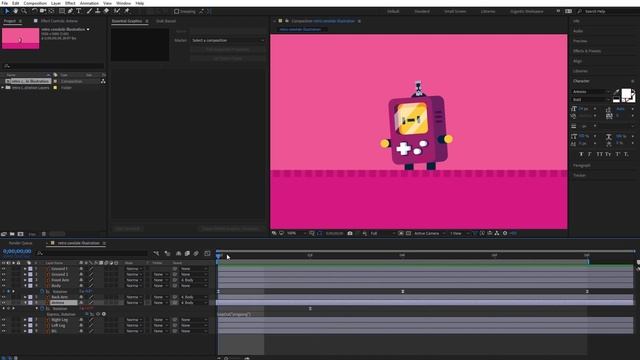Hide the Front Arm layer eye
This screenshot has height=360, width=640.
coord(4,280)
